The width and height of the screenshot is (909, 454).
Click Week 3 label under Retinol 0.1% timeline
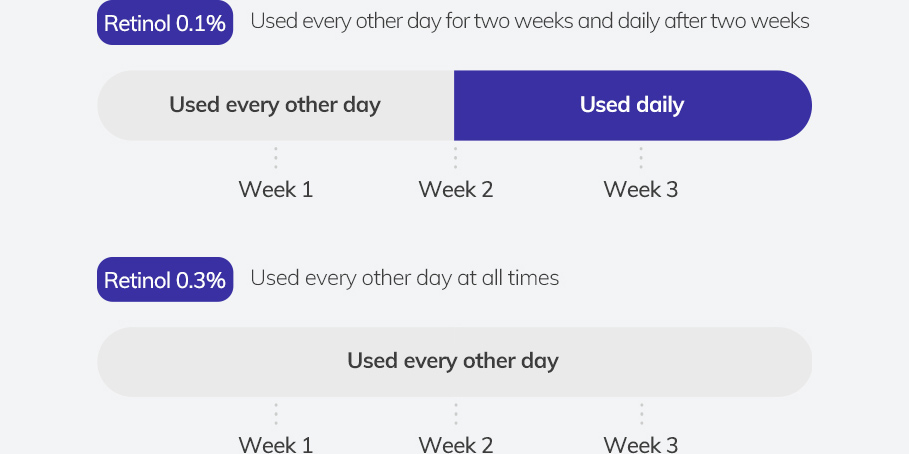click(641, 190)
